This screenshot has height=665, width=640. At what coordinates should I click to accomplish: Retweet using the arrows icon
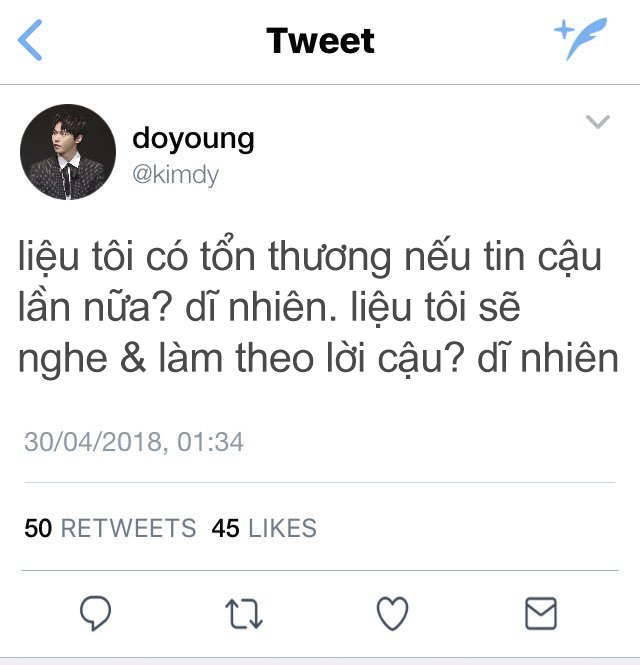pyautogui.click(x=244, y=613)
